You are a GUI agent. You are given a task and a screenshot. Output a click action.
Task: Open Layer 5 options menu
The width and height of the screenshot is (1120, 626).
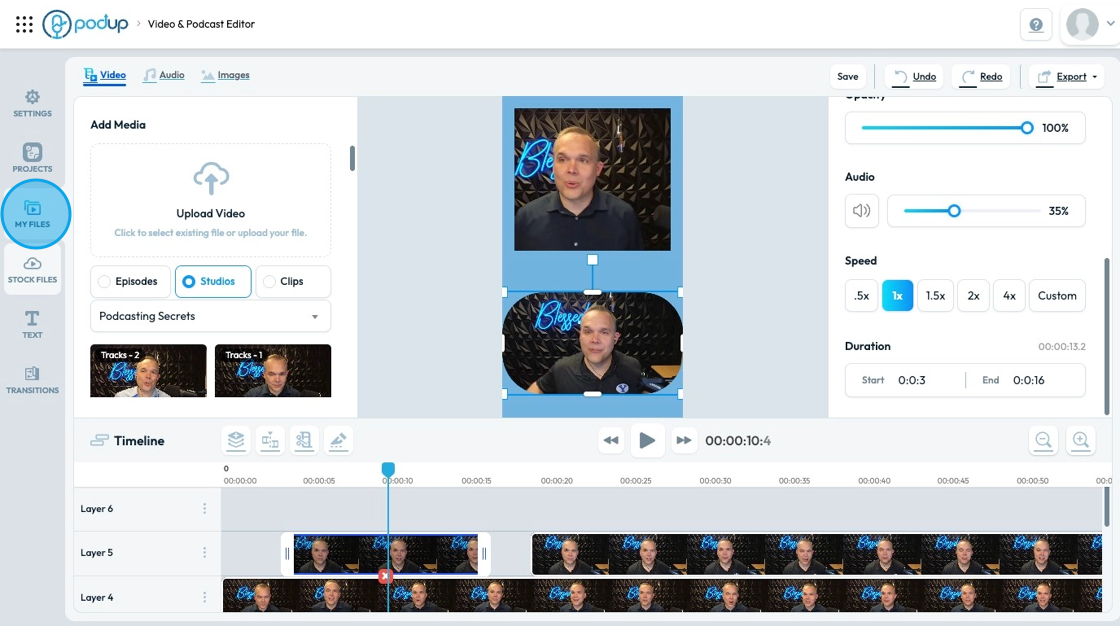coord(204,552)
